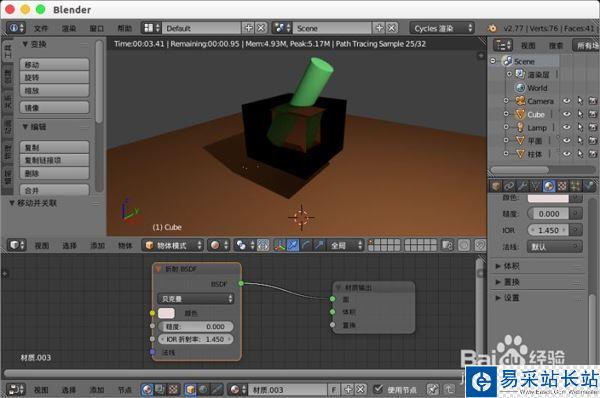Open the 法线 默认 dropdown in properties

[x=555, y=247]
